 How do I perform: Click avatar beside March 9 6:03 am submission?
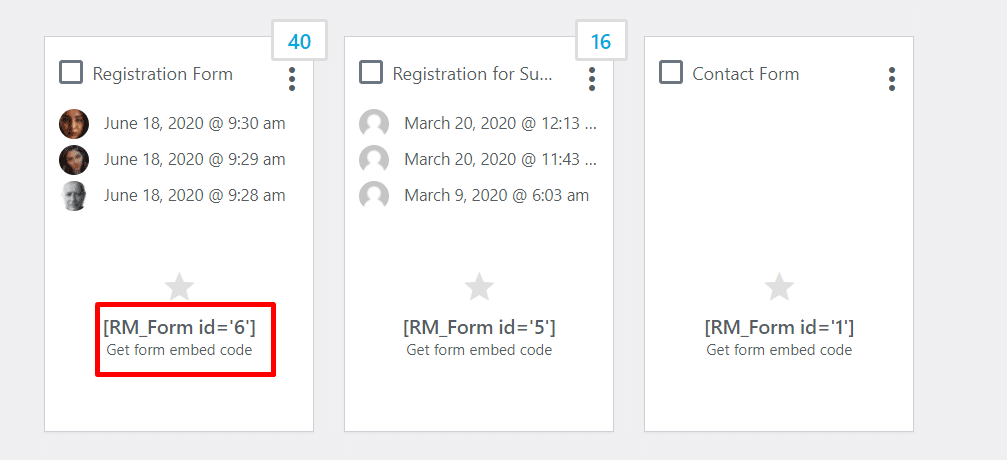(374, 196)
